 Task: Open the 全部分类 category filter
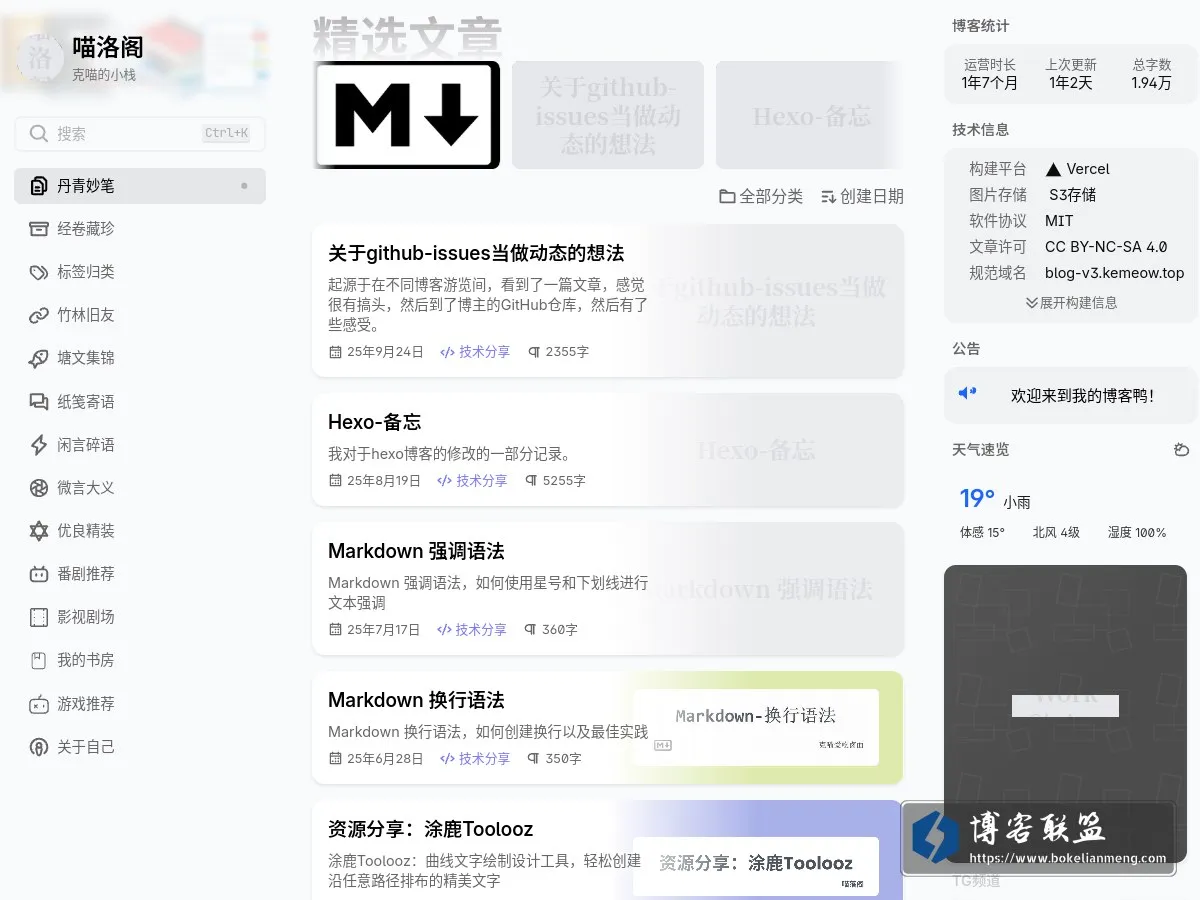pyautogui.click(x=761, y=197)
